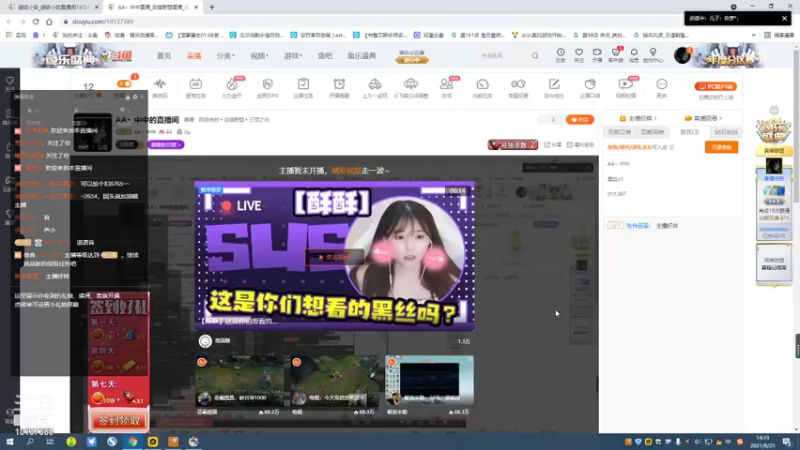Open the alarm clock 开播提醒 icon
The image size is (800, 450).
coord(339,88)
